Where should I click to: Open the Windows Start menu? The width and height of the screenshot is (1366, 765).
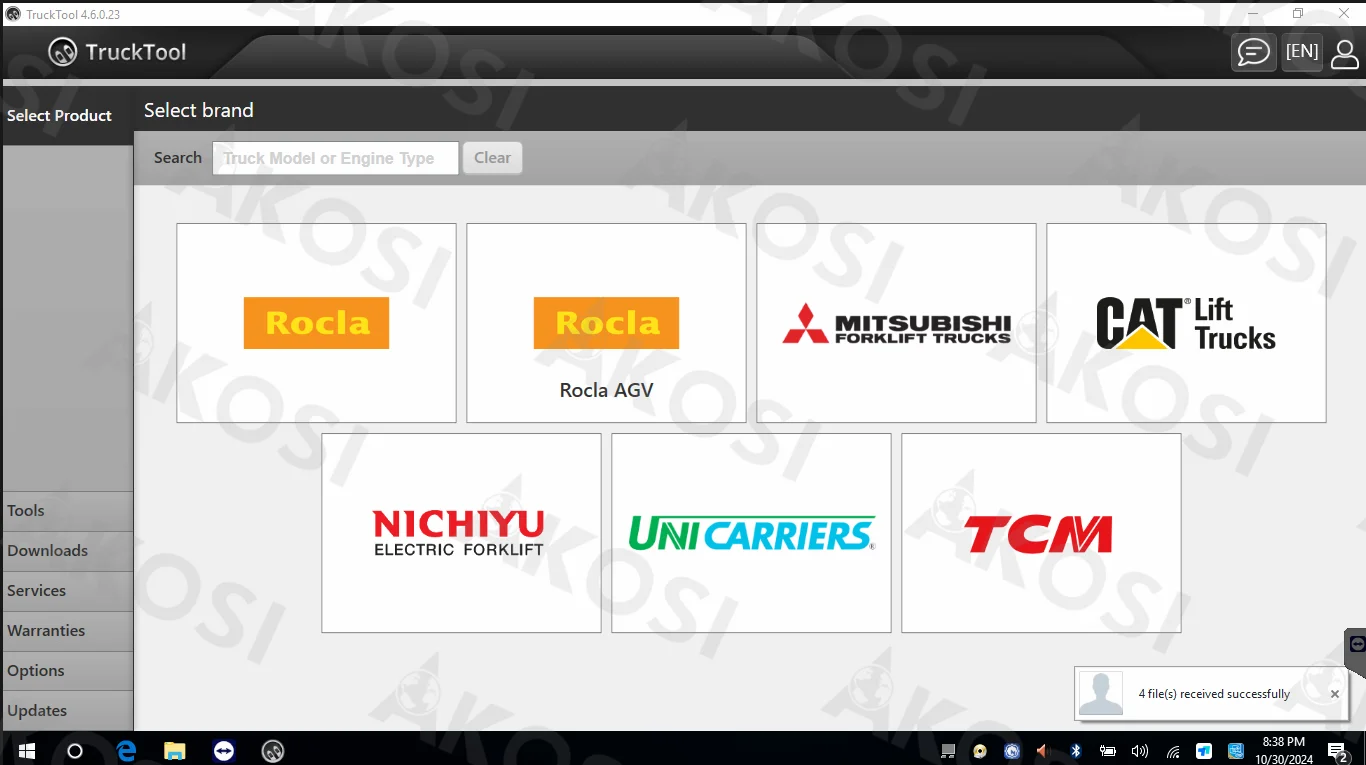coord(25,750)
